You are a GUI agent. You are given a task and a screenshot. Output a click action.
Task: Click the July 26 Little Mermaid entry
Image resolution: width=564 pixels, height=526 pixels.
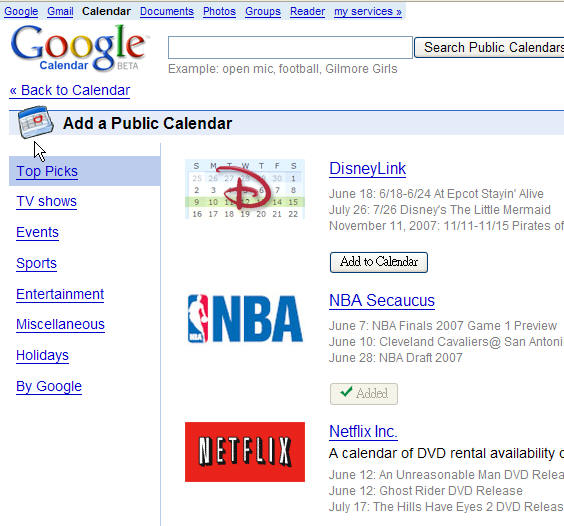[x=440, y=210]
